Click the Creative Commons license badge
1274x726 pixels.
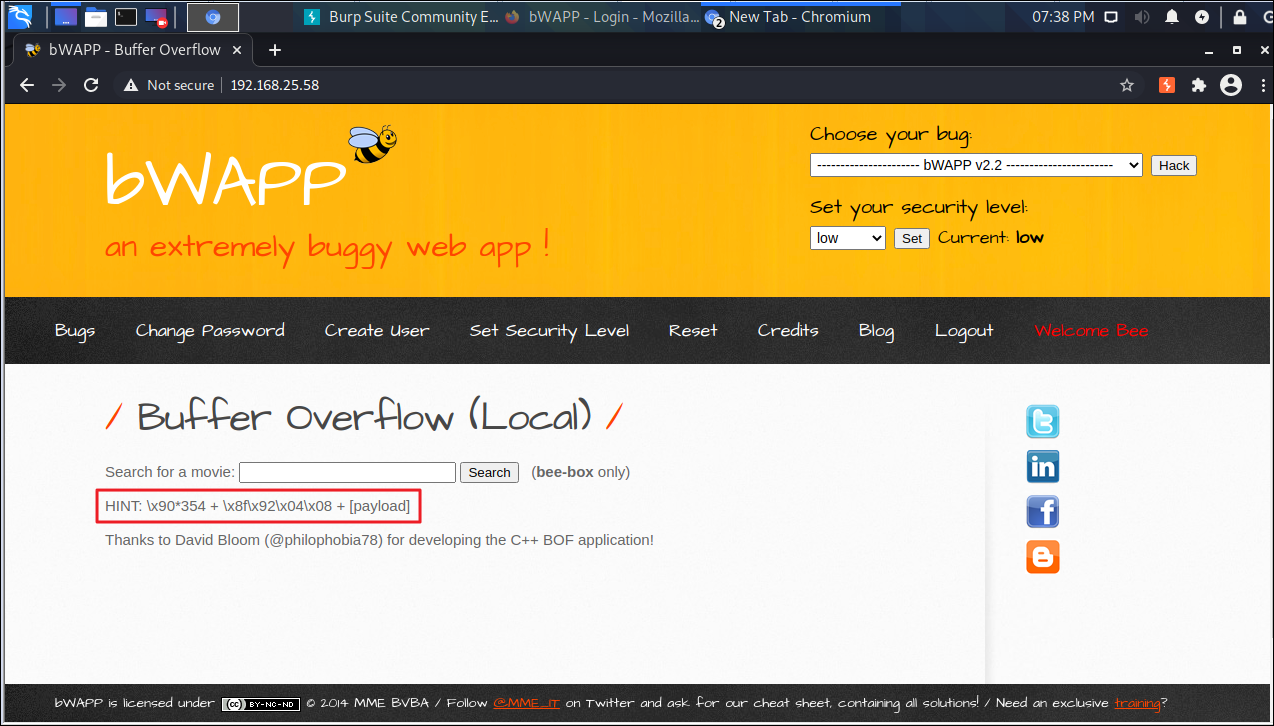(260, 703)
